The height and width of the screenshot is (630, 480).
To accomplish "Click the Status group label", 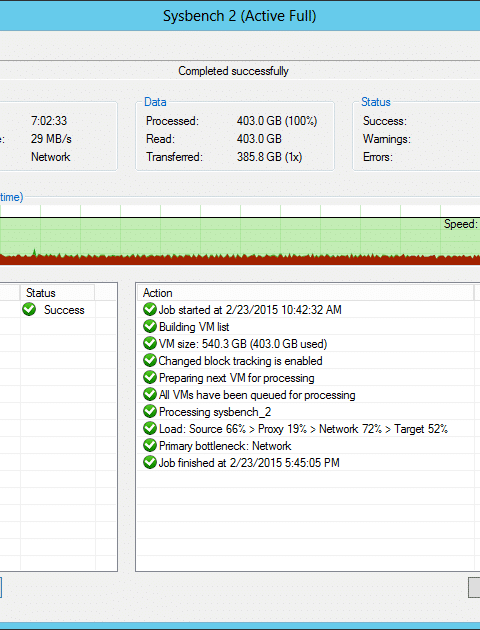I will click(x=376, y=102).
